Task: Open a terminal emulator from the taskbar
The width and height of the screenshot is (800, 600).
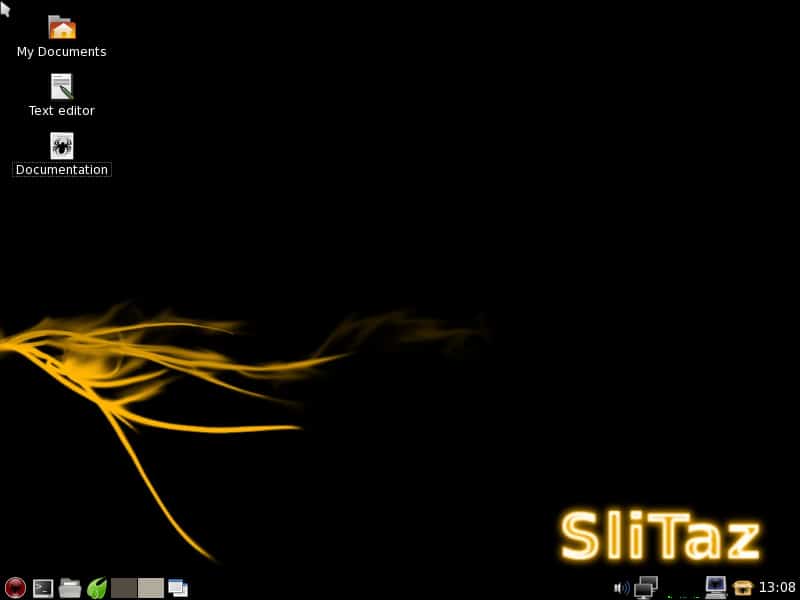Action: (42, 586)
